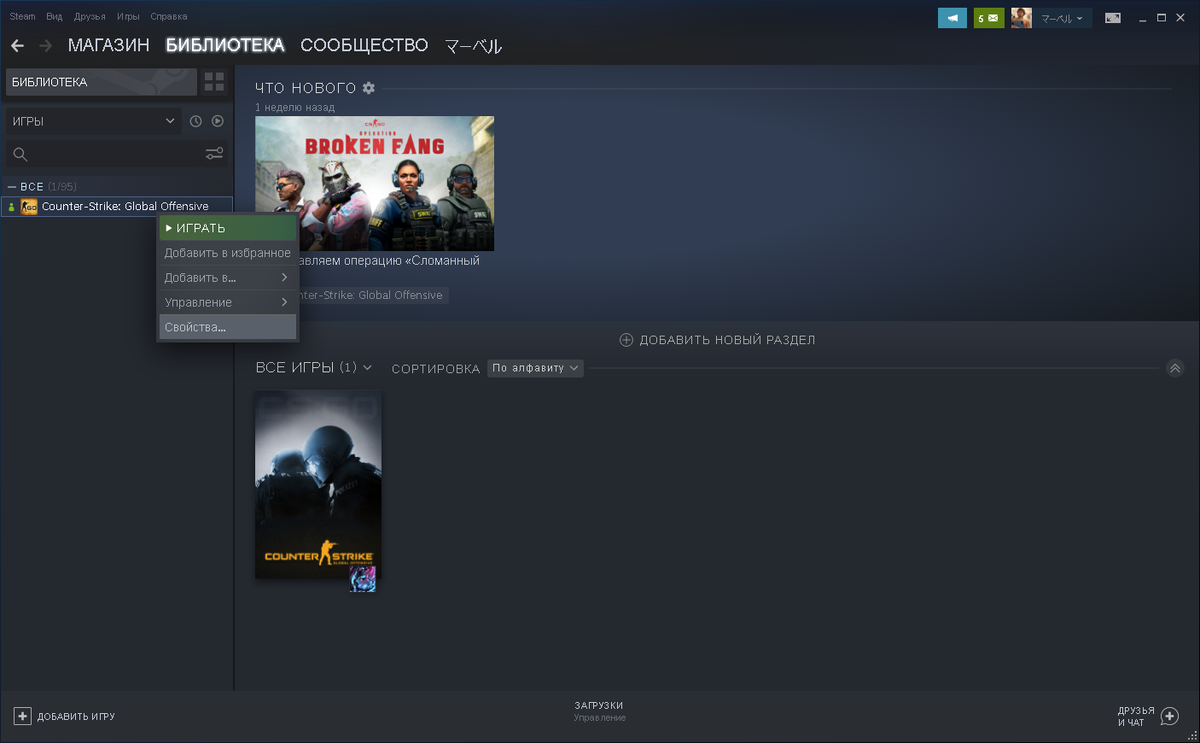Click the friends chat plus icon
The width and height of the screenshot is (1200, 743).
click(1170, 716)
